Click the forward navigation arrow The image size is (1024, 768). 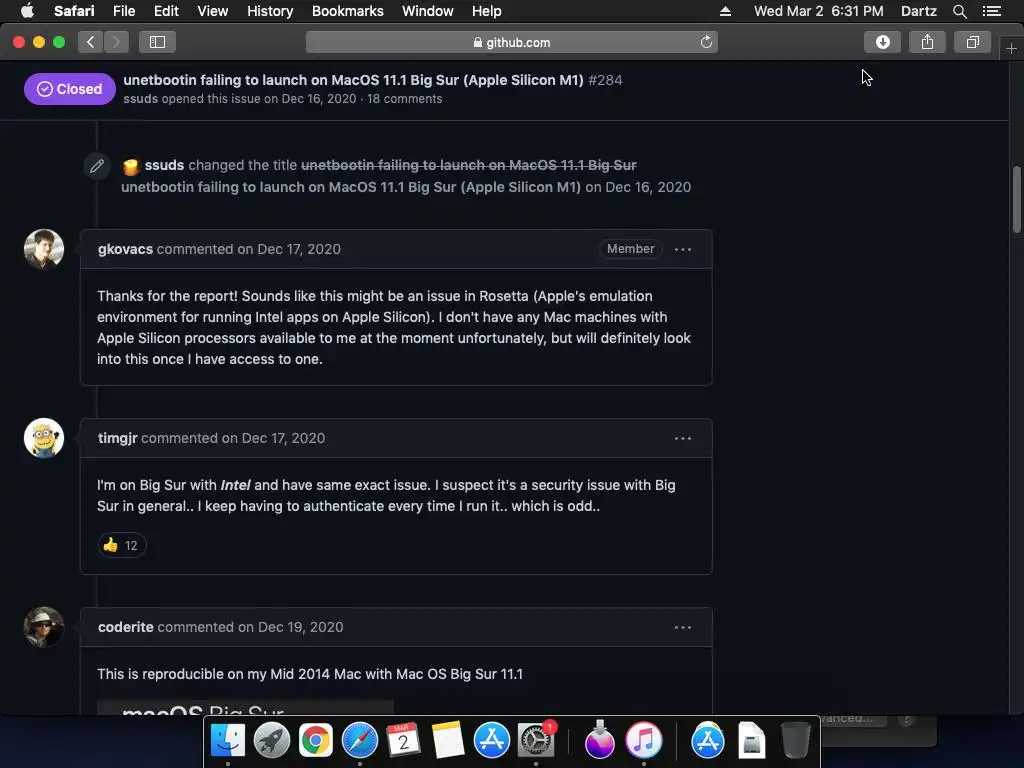116,42
